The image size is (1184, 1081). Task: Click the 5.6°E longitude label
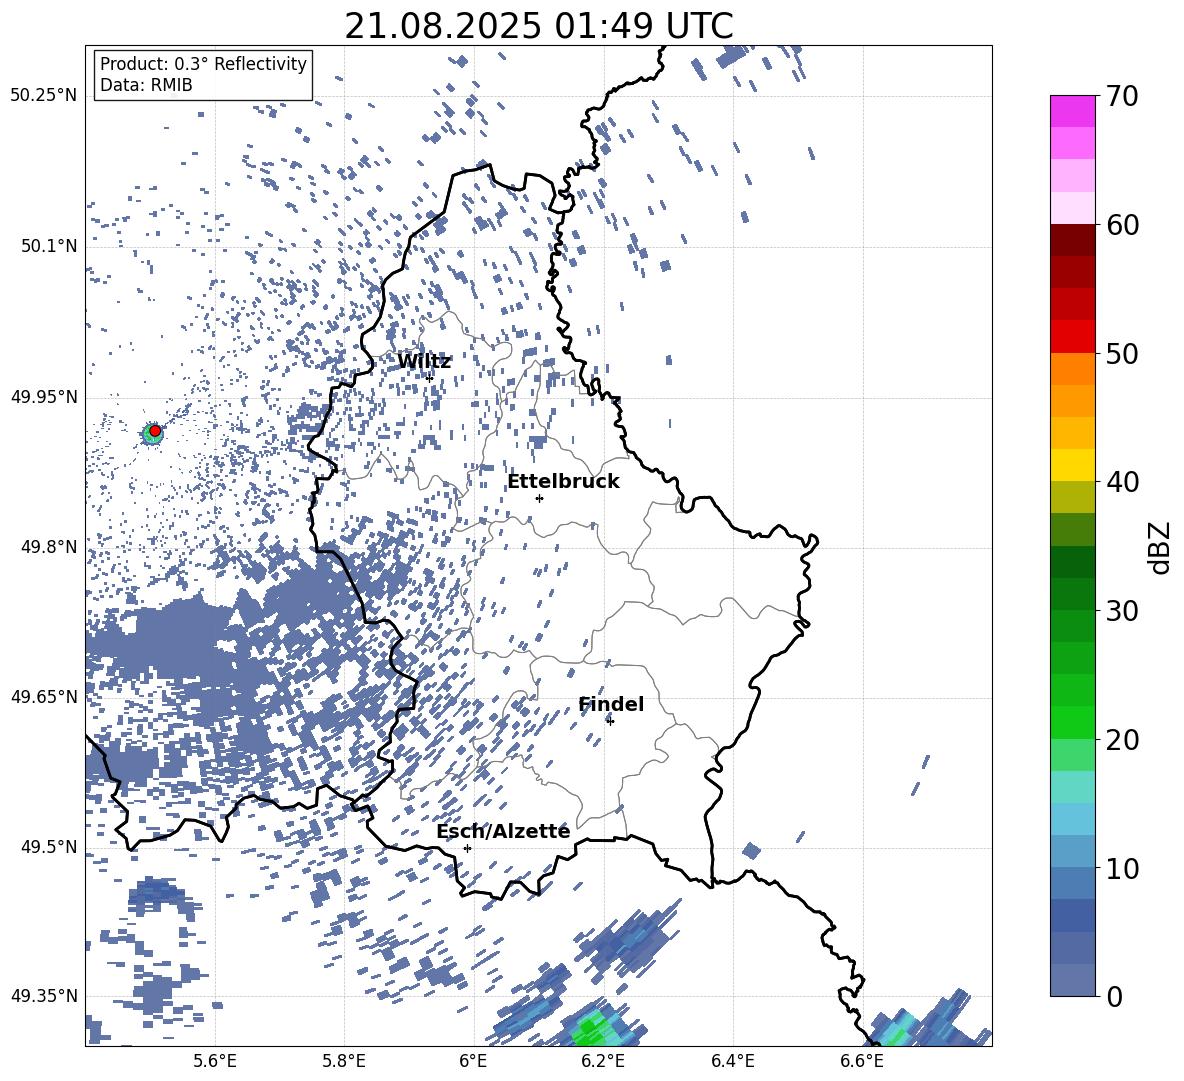(x=215, y=1061)
